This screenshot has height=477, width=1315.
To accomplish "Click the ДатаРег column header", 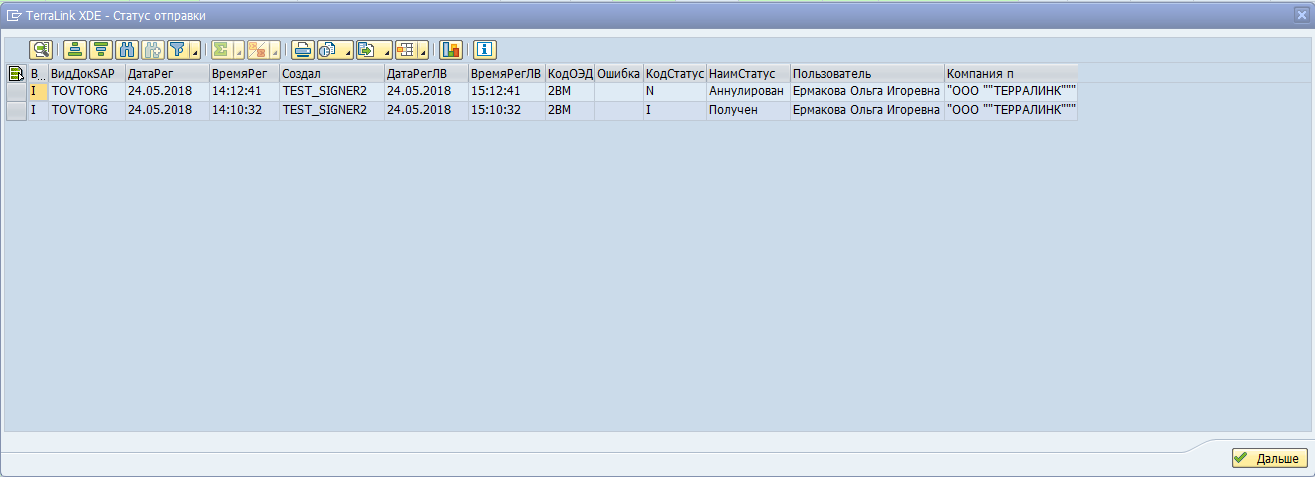I will tap(166, 73).
